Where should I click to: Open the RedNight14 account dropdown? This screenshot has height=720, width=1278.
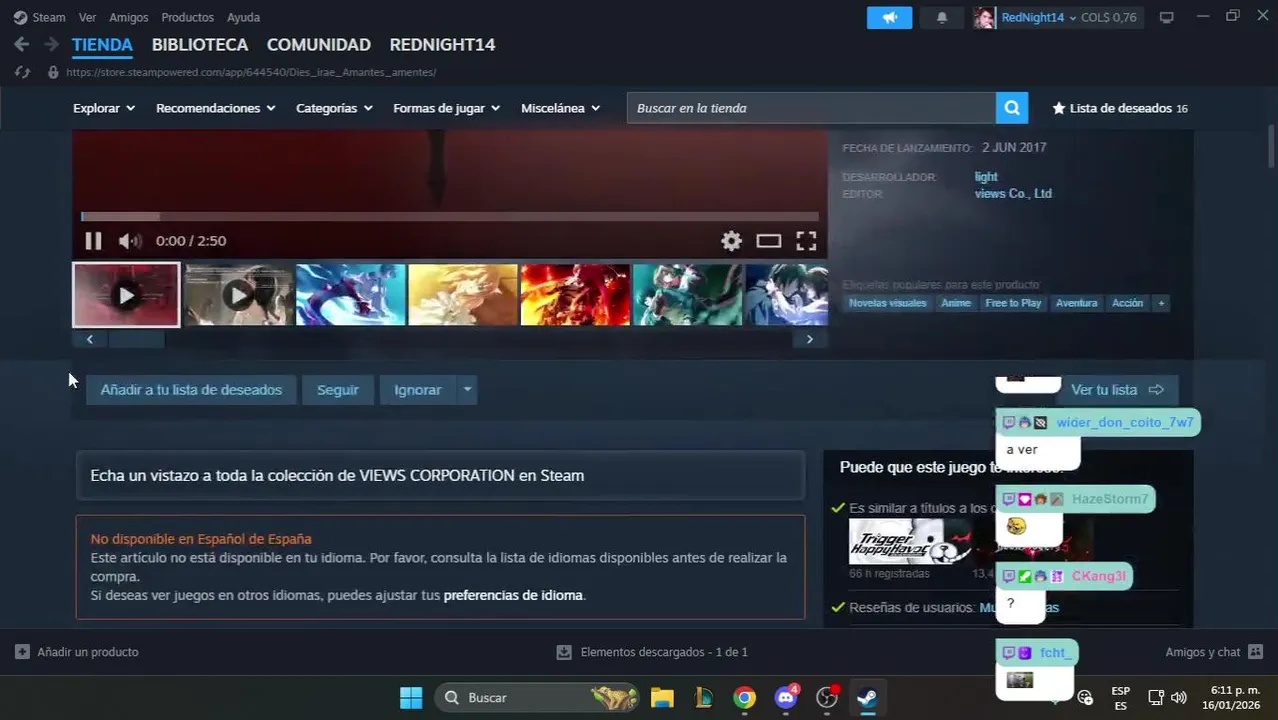(1039, 18)
